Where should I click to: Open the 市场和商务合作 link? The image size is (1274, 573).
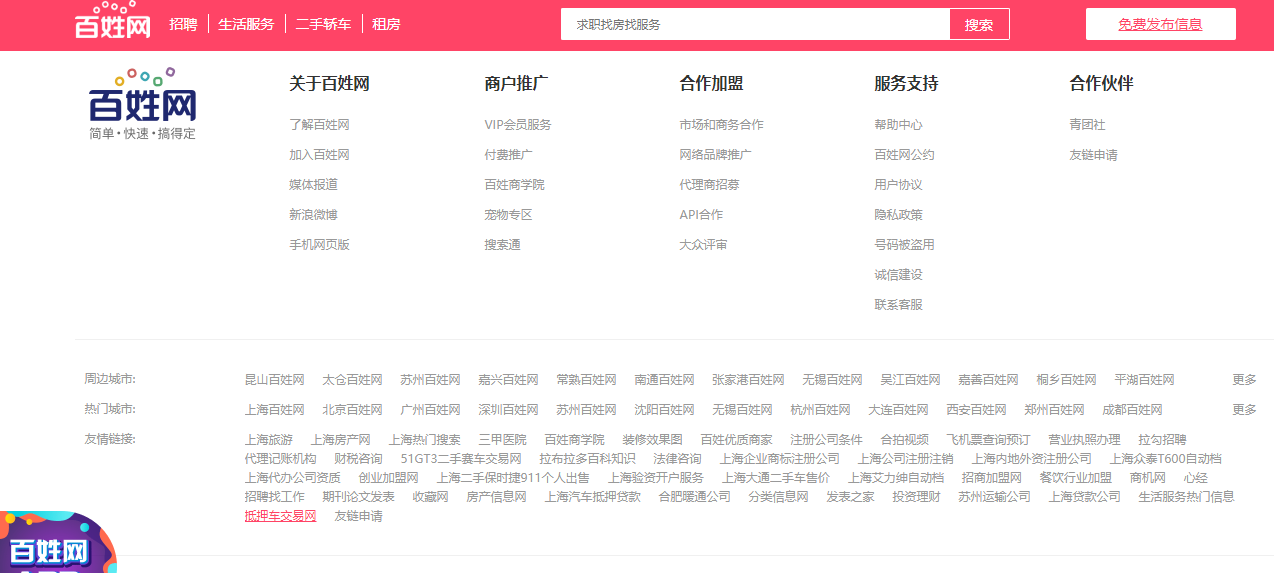click(x=721, y=125)
